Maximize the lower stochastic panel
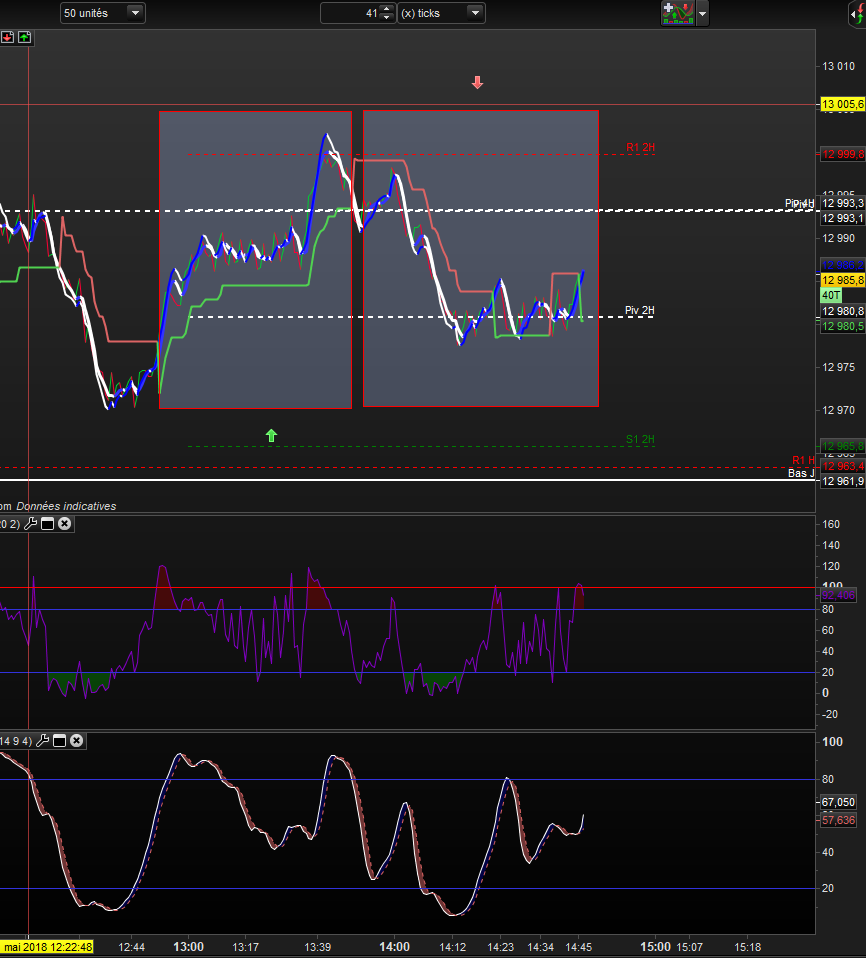This screenshot has width=866, height=958. 59,741
